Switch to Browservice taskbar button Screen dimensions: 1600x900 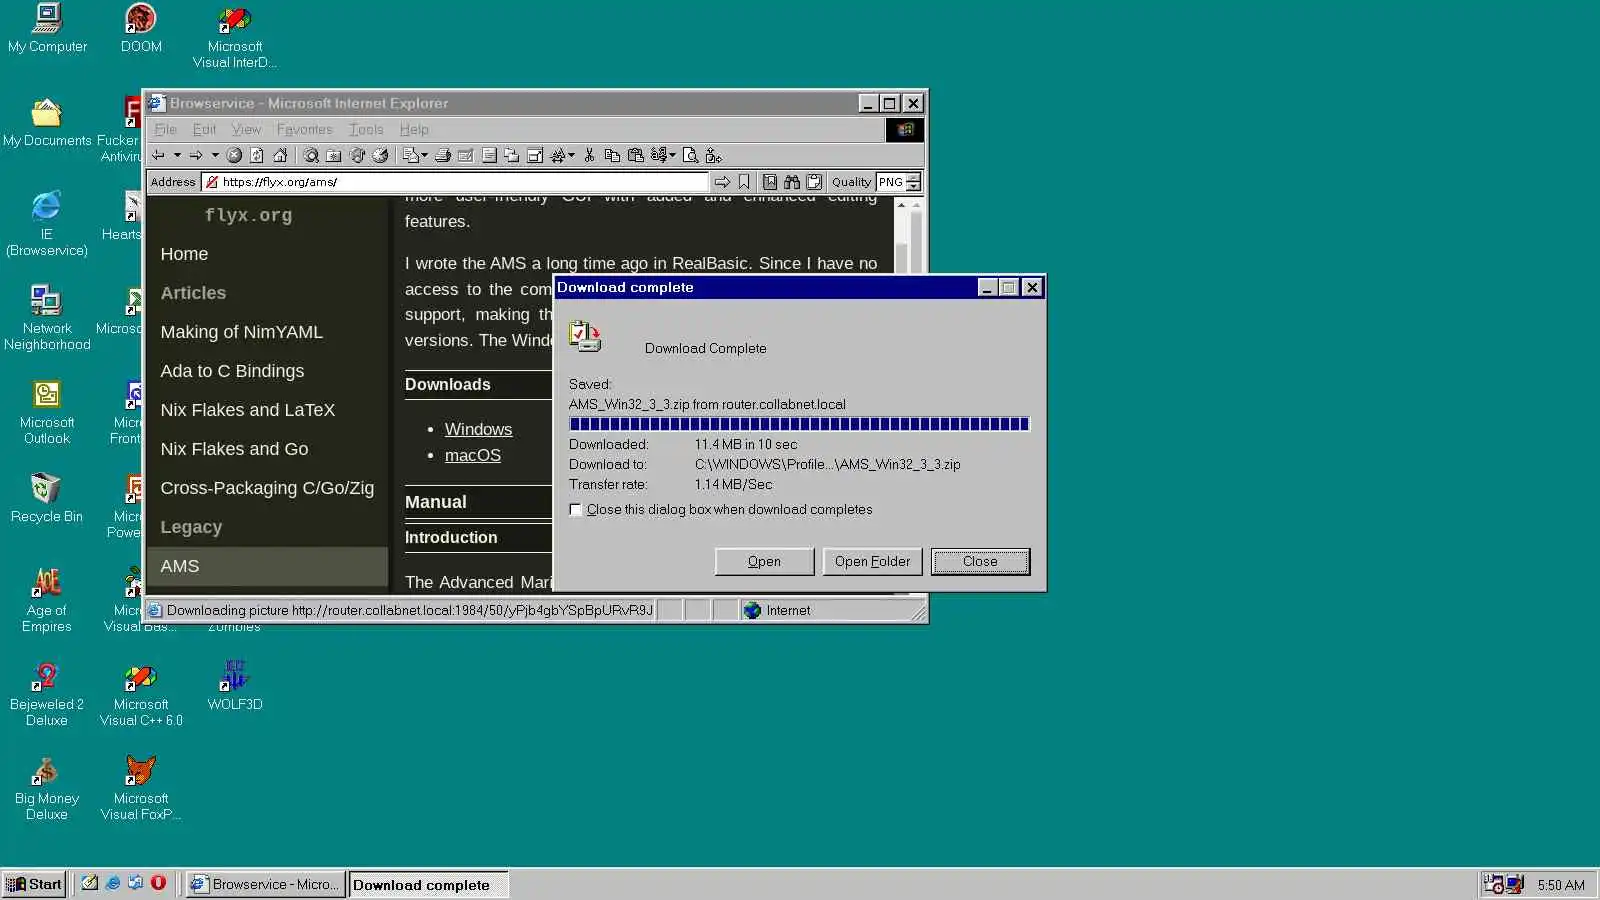[x=266, y=884]
